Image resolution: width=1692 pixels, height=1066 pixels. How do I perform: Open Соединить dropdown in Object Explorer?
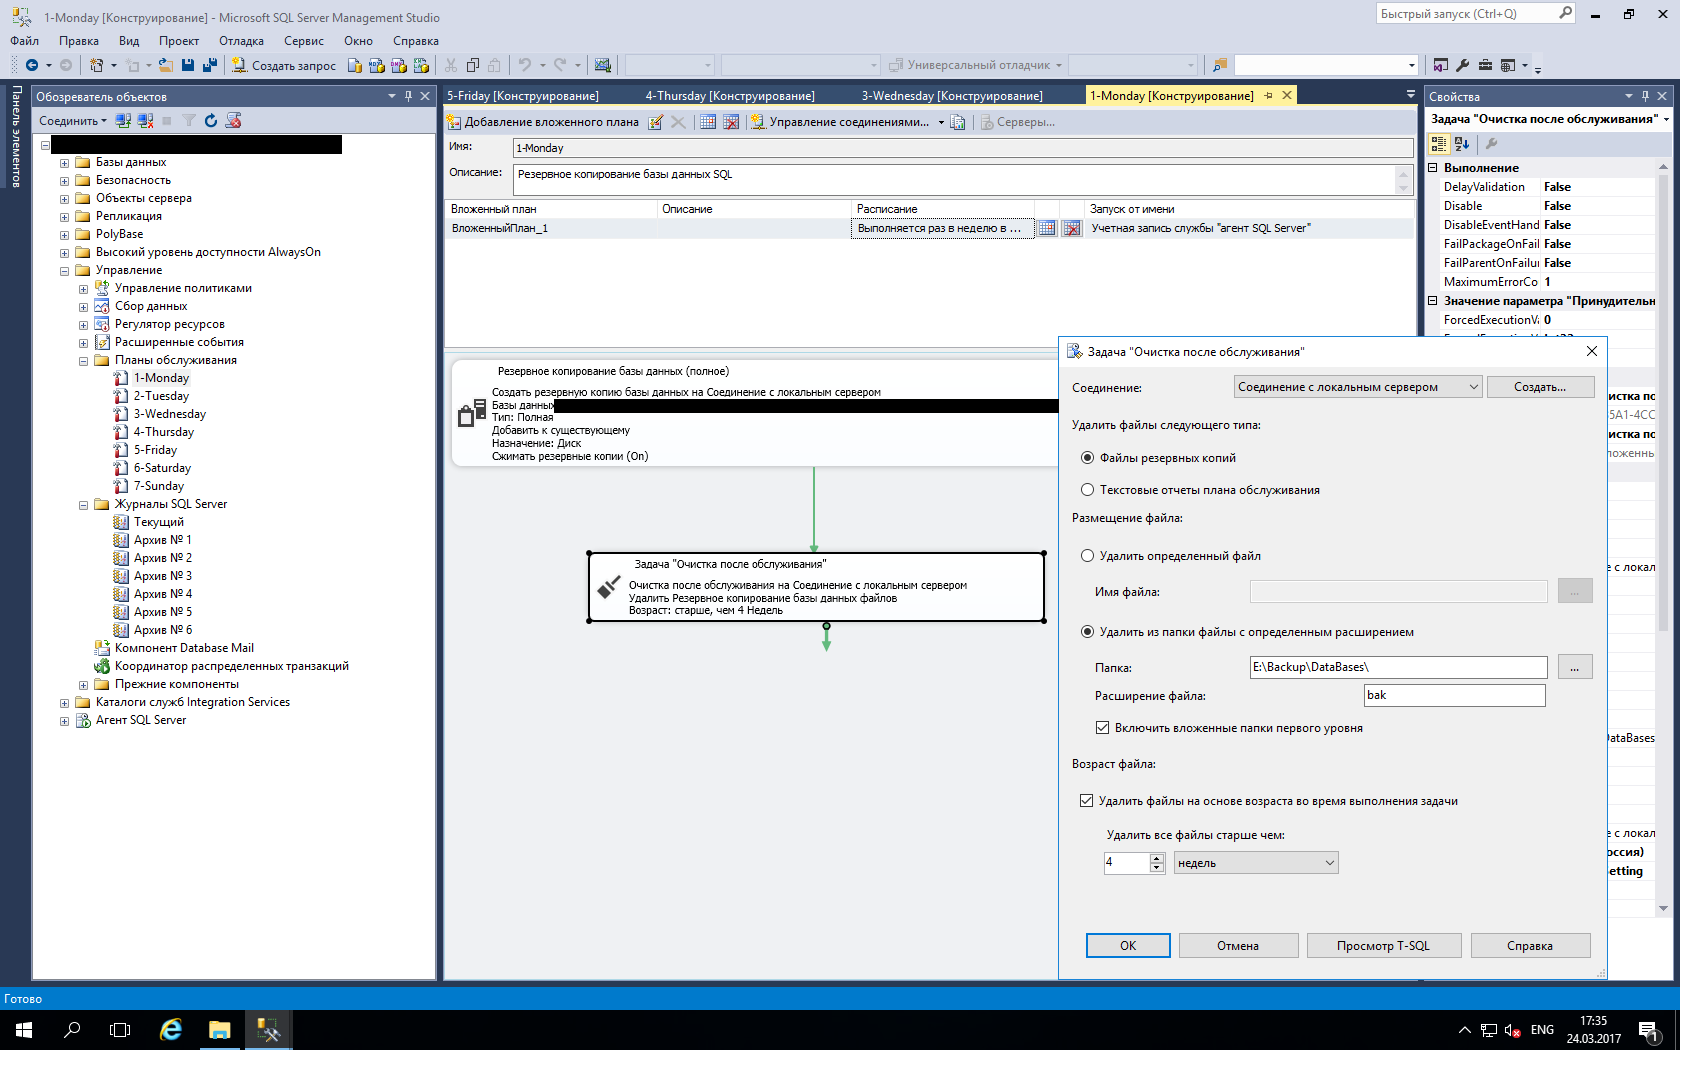coord(73,121)
